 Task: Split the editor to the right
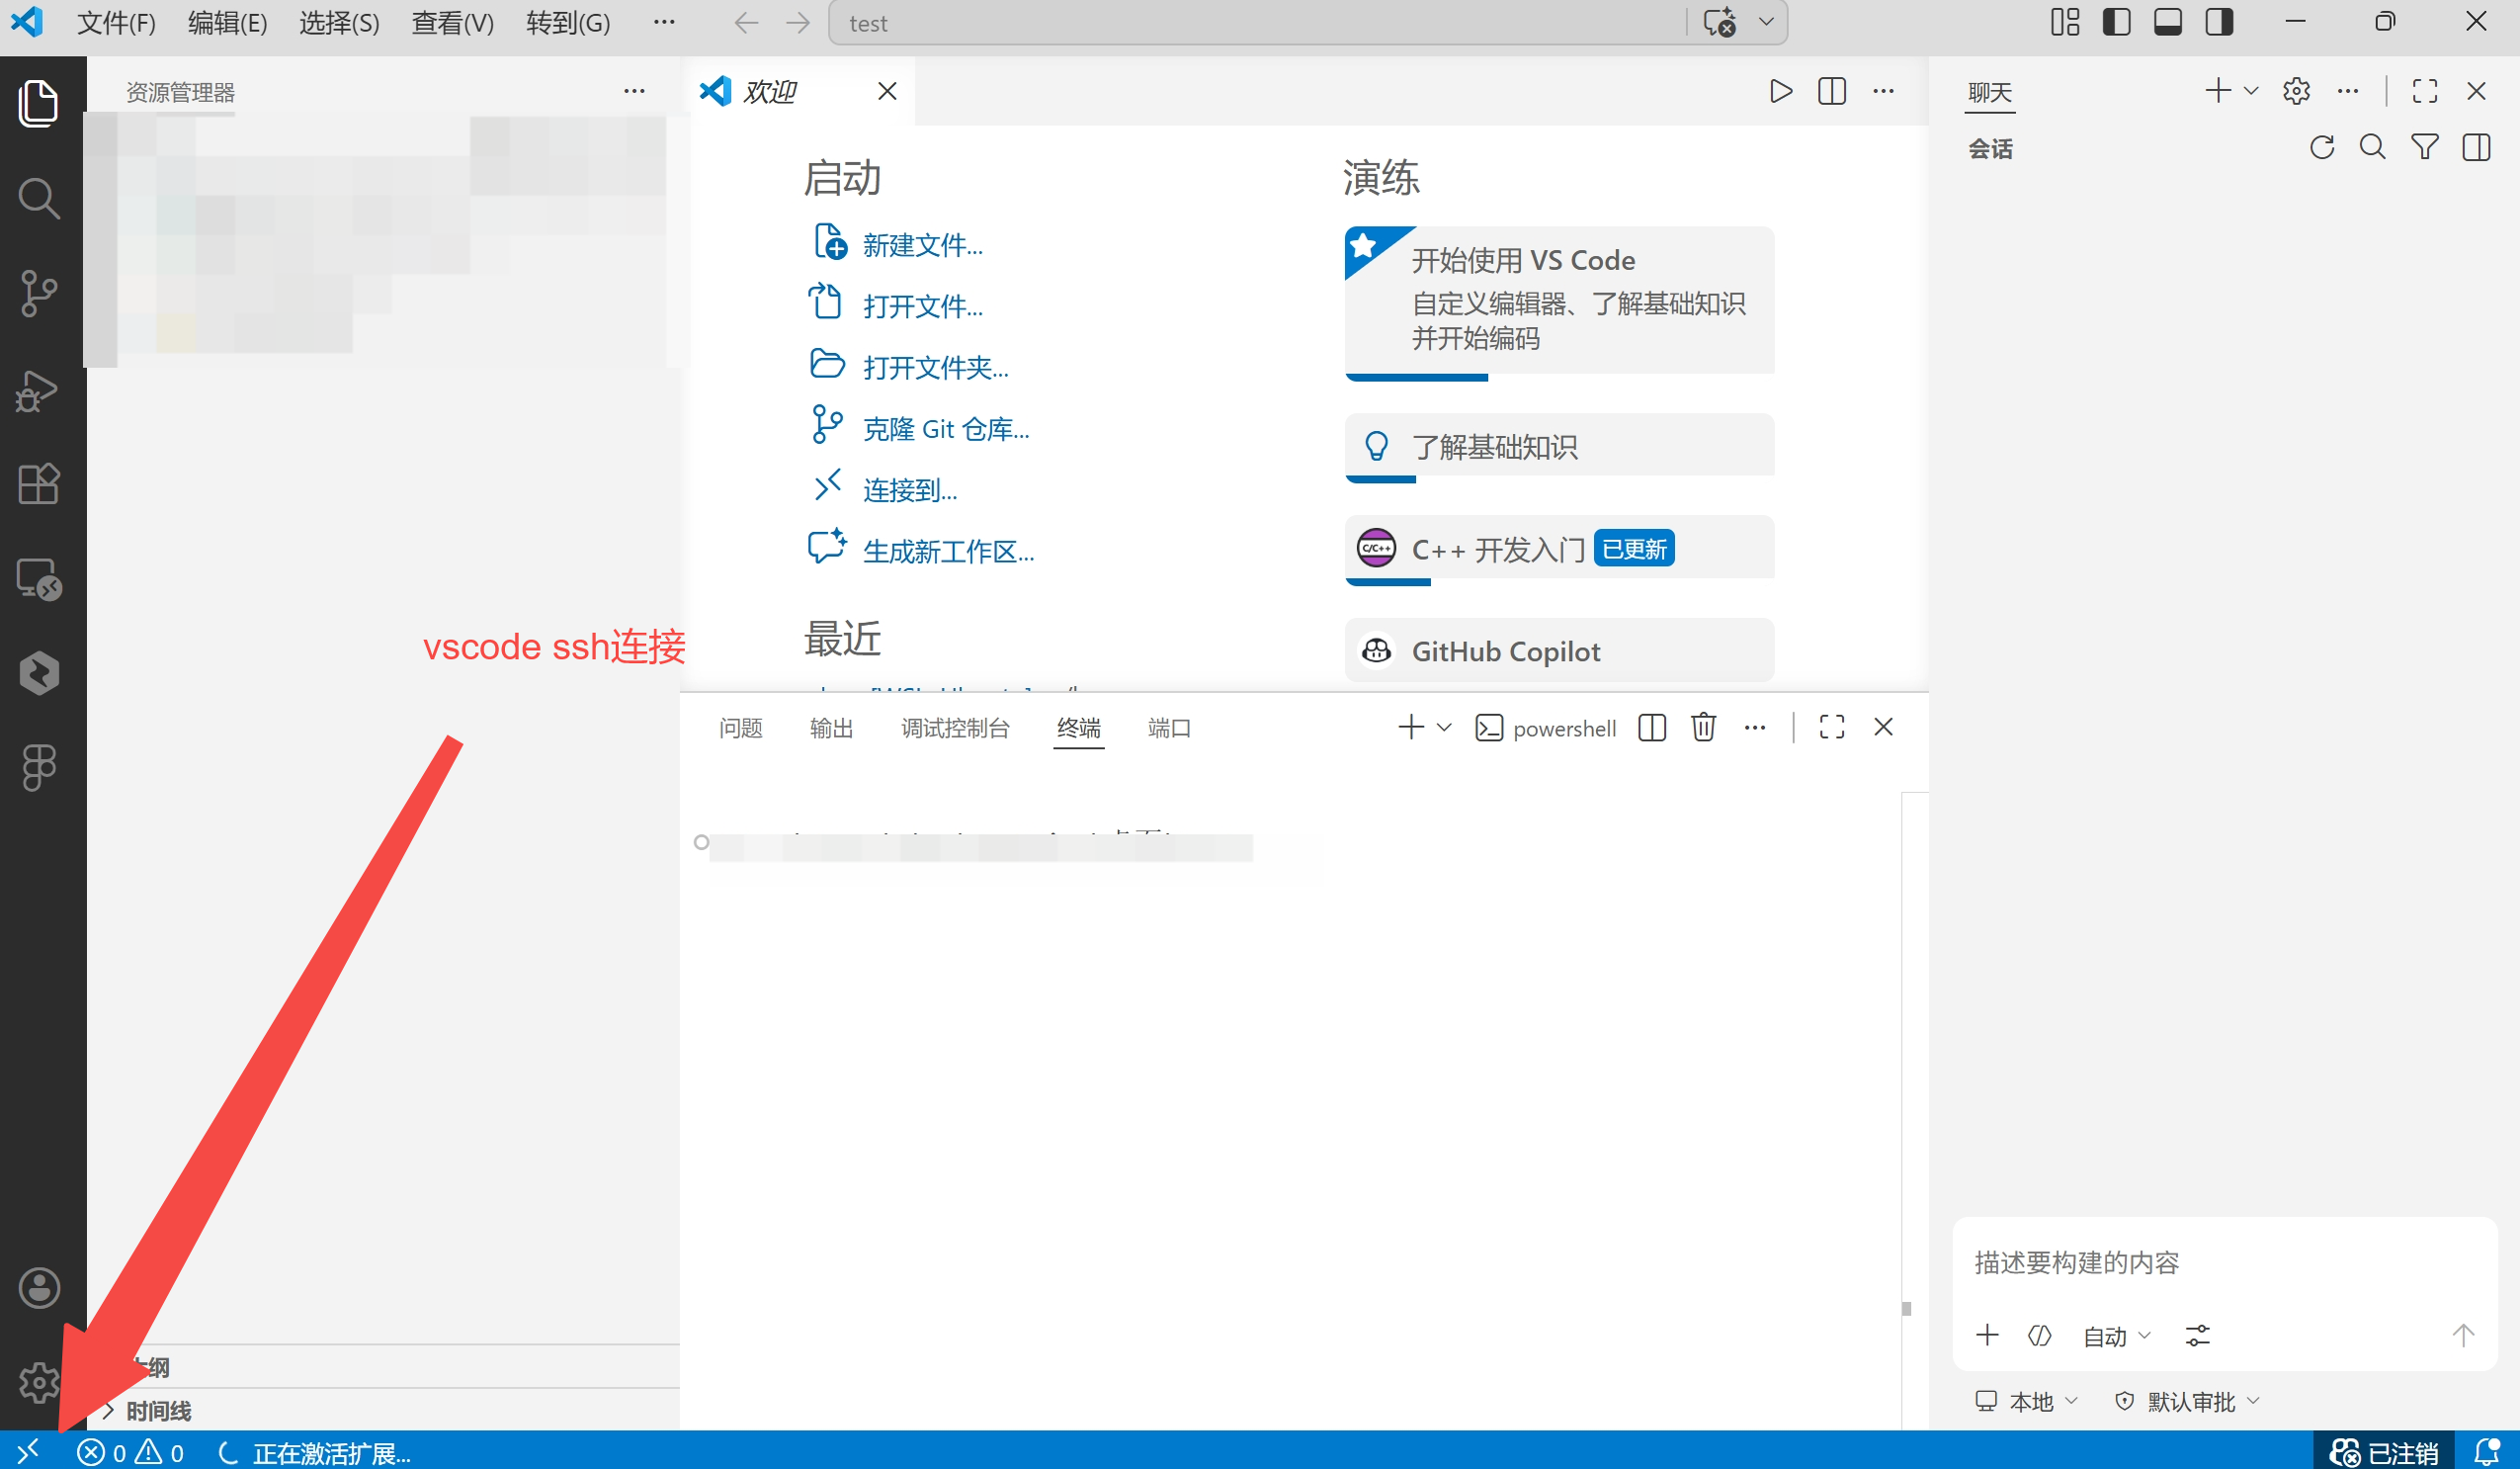tap(1831, 91)
